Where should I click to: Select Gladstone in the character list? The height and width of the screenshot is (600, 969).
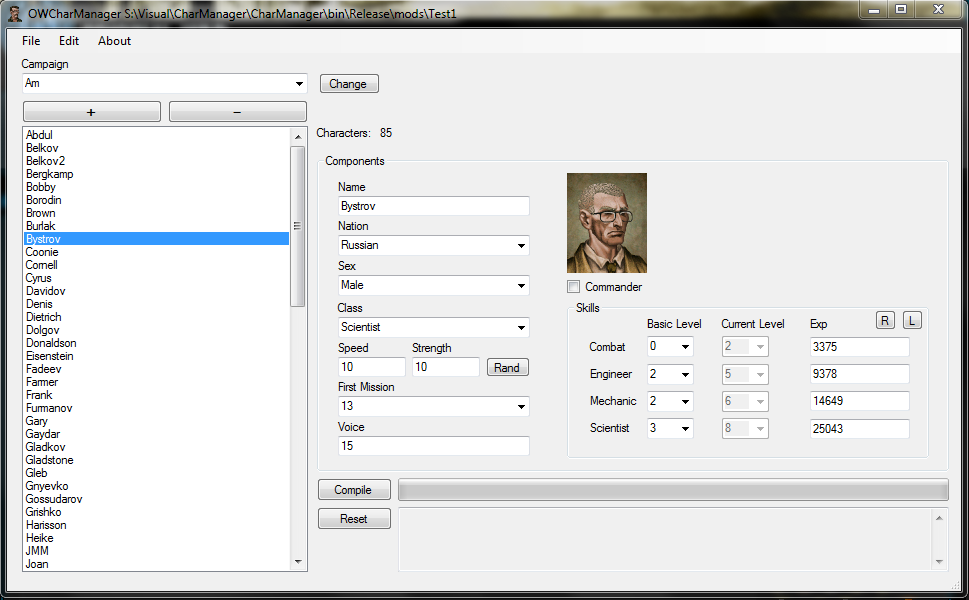49,460
